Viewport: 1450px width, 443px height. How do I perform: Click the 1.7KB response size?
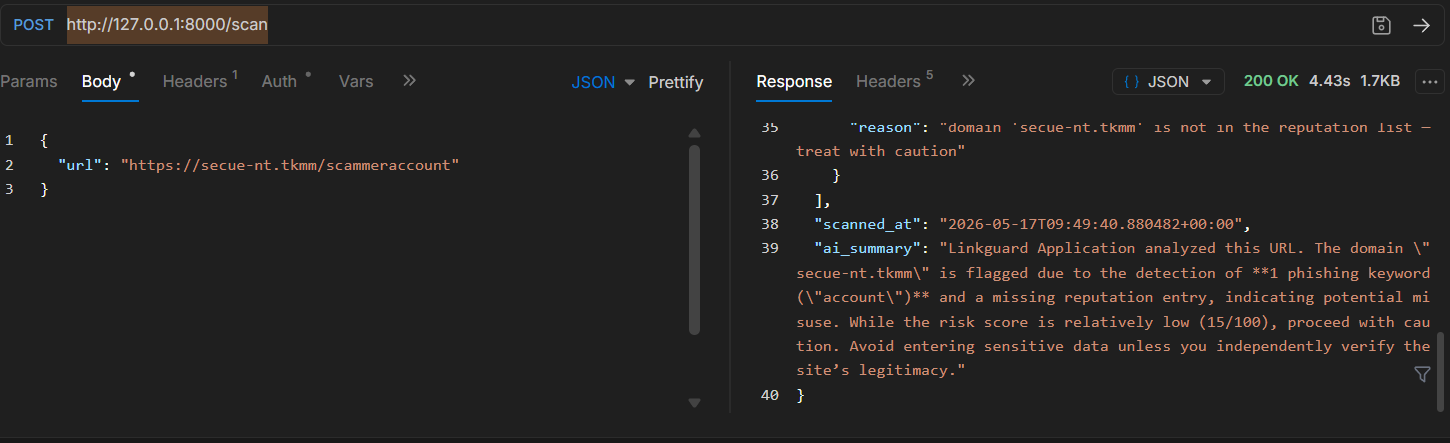(x=1380, y=82)
